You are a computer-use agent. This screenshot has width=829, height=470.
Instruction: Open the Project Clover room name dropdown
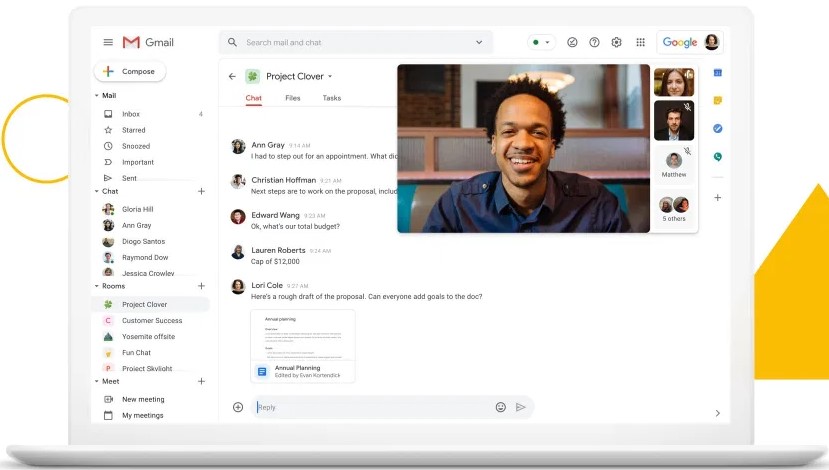coord(330,76)
